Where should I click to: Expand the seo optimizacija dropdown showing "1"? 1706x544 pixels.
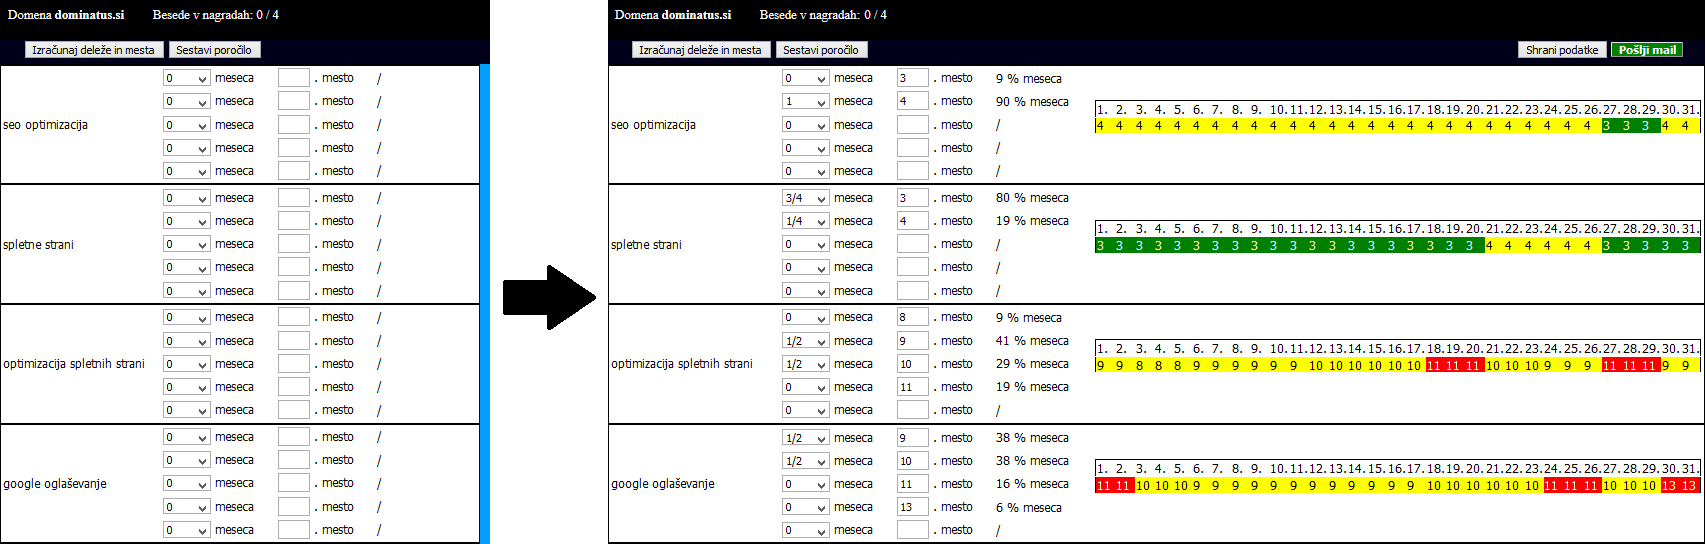click(805, 102)
